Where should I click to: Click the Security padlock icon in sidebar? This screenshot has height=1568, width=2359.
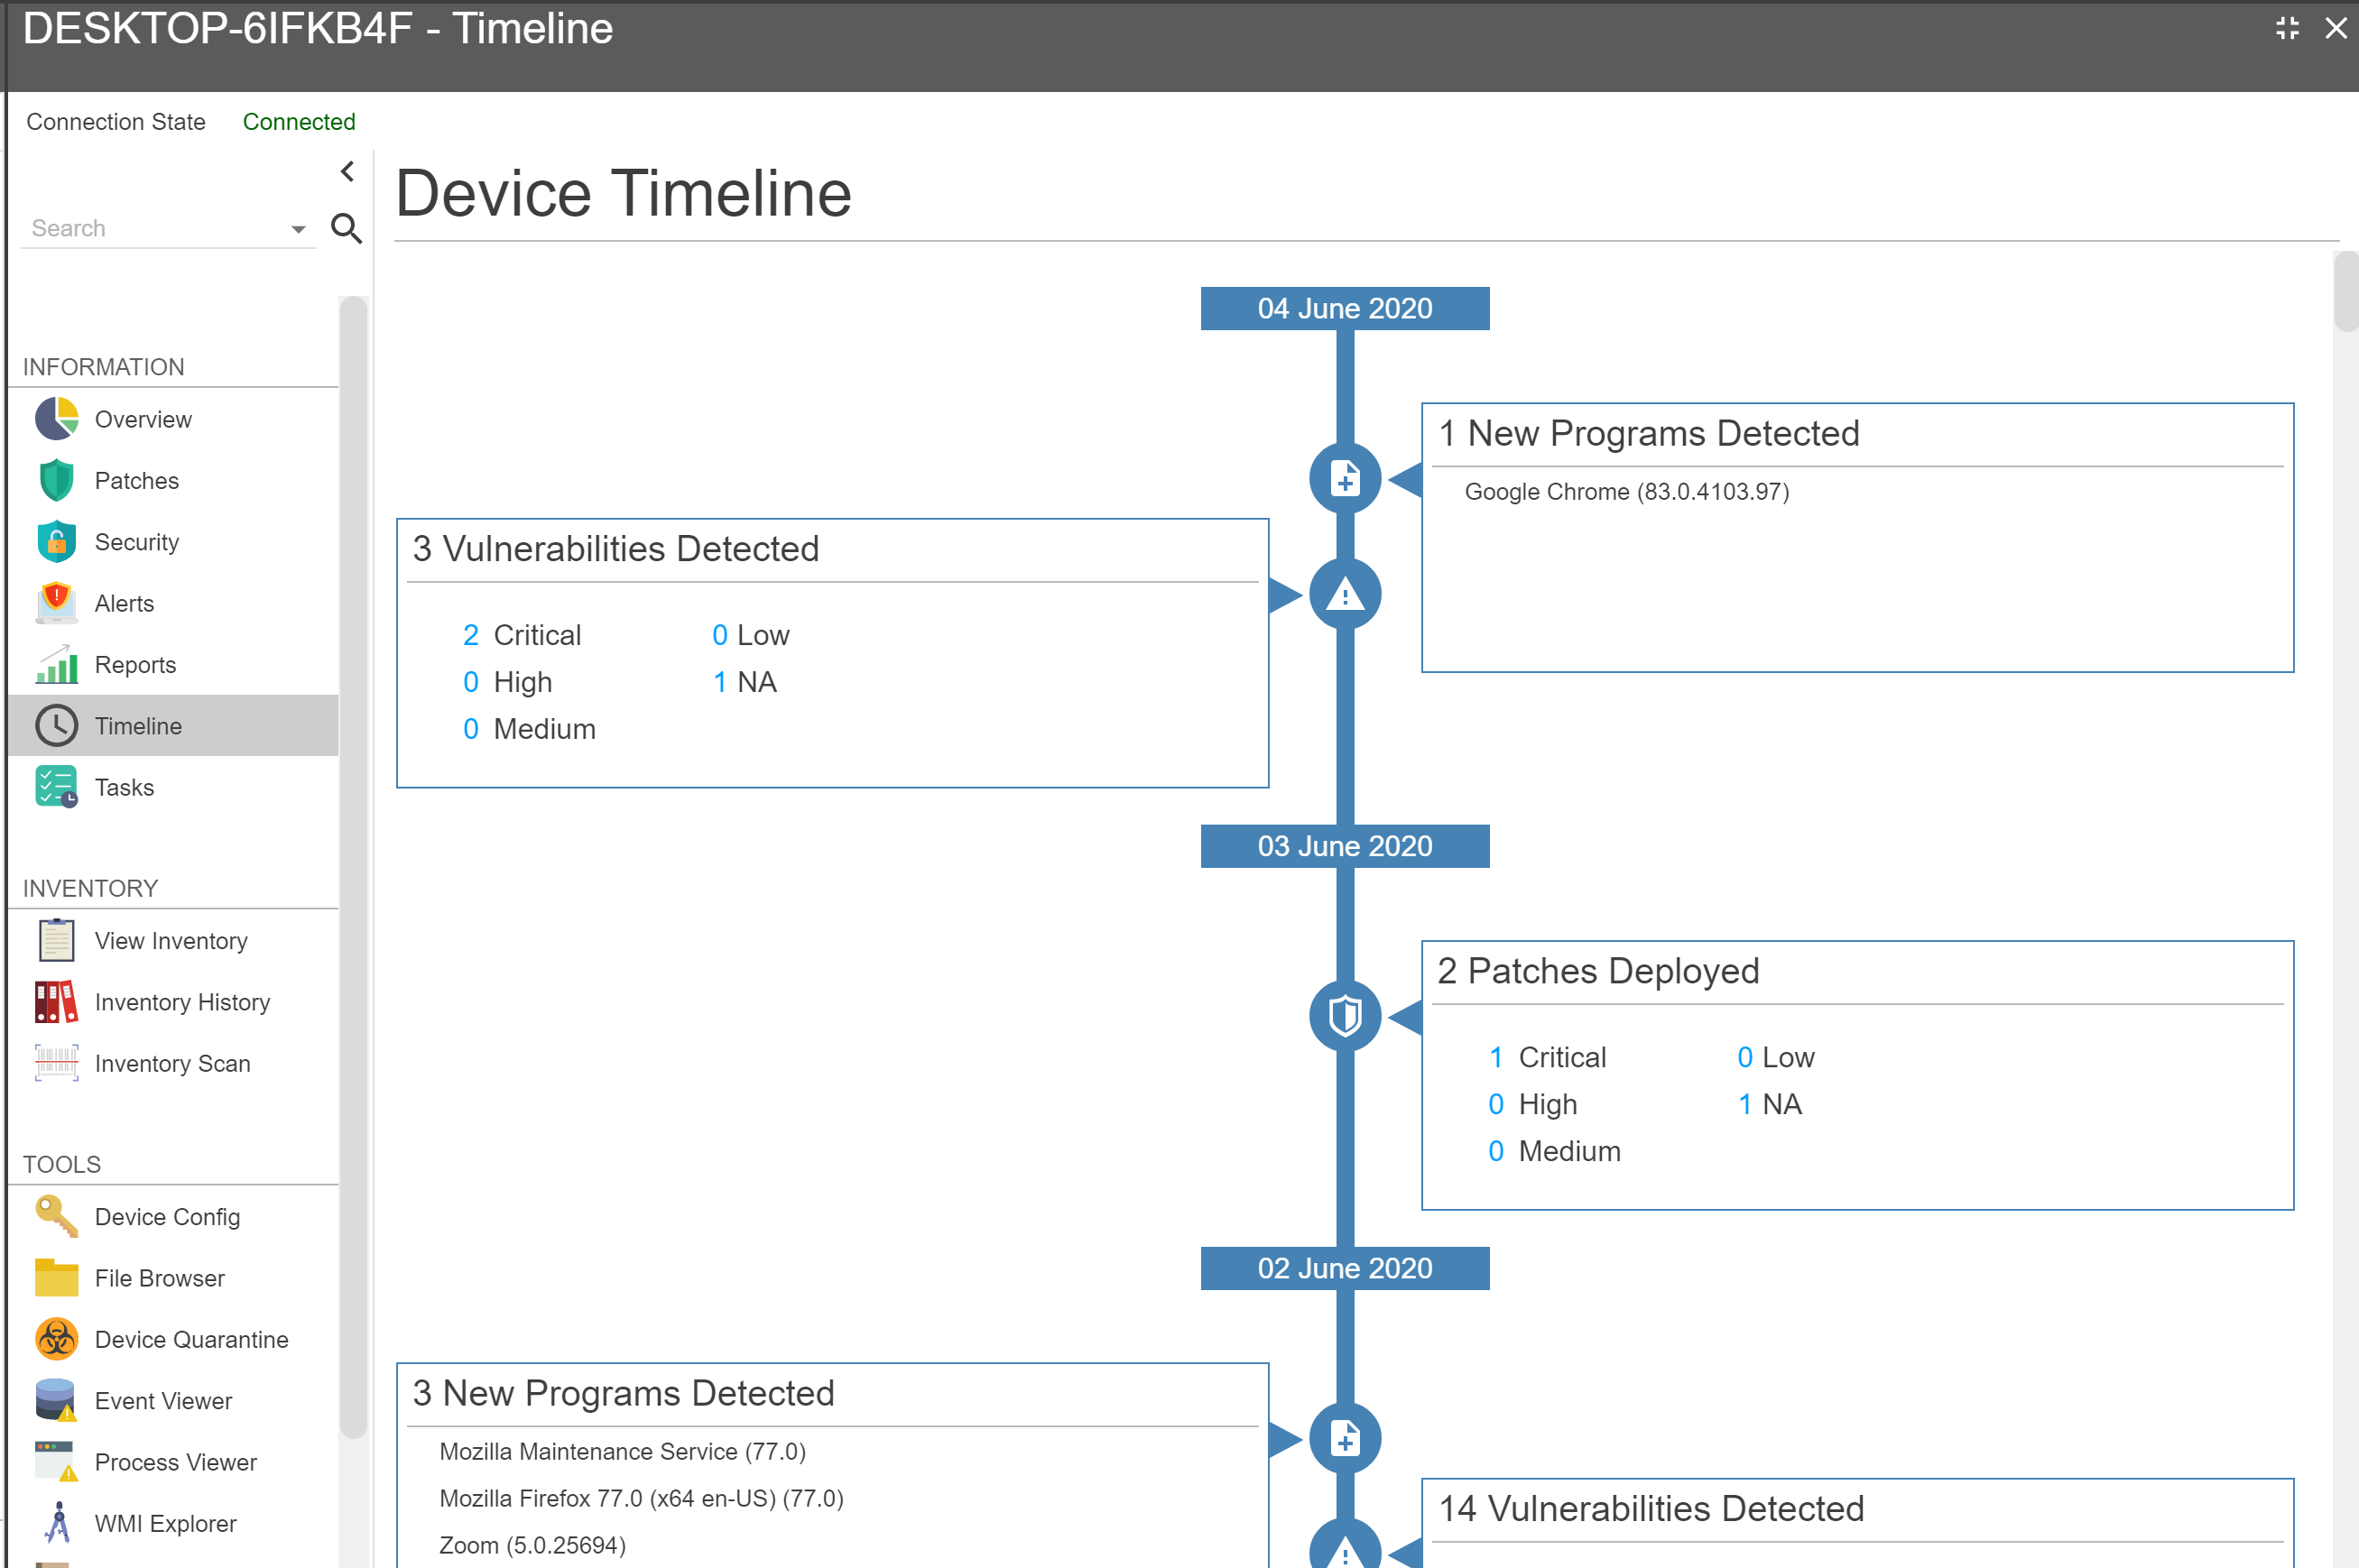coord(56,542)
